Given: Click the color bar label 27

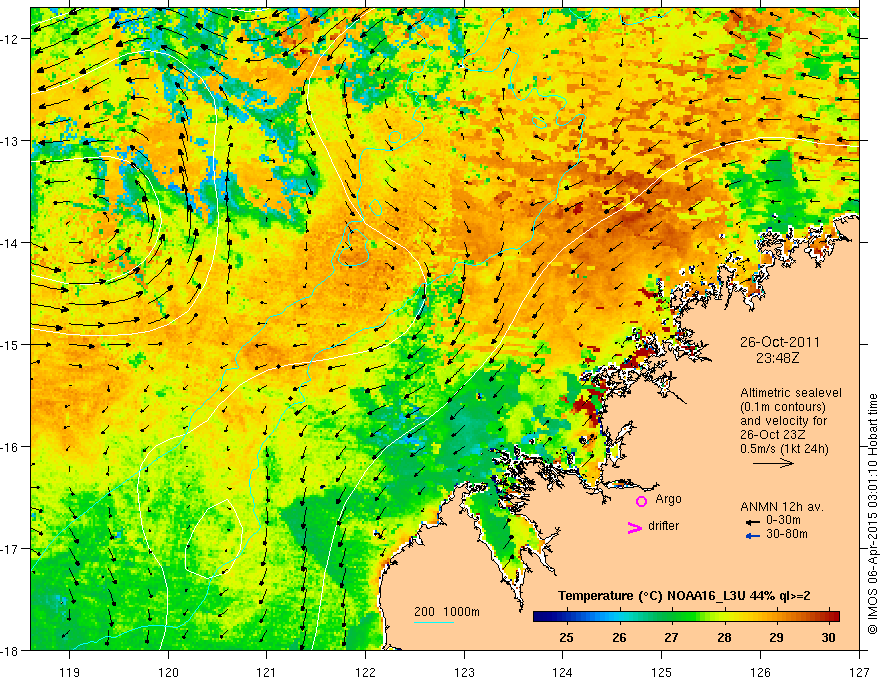Looking at the screenshot, I should pos(671,637).
